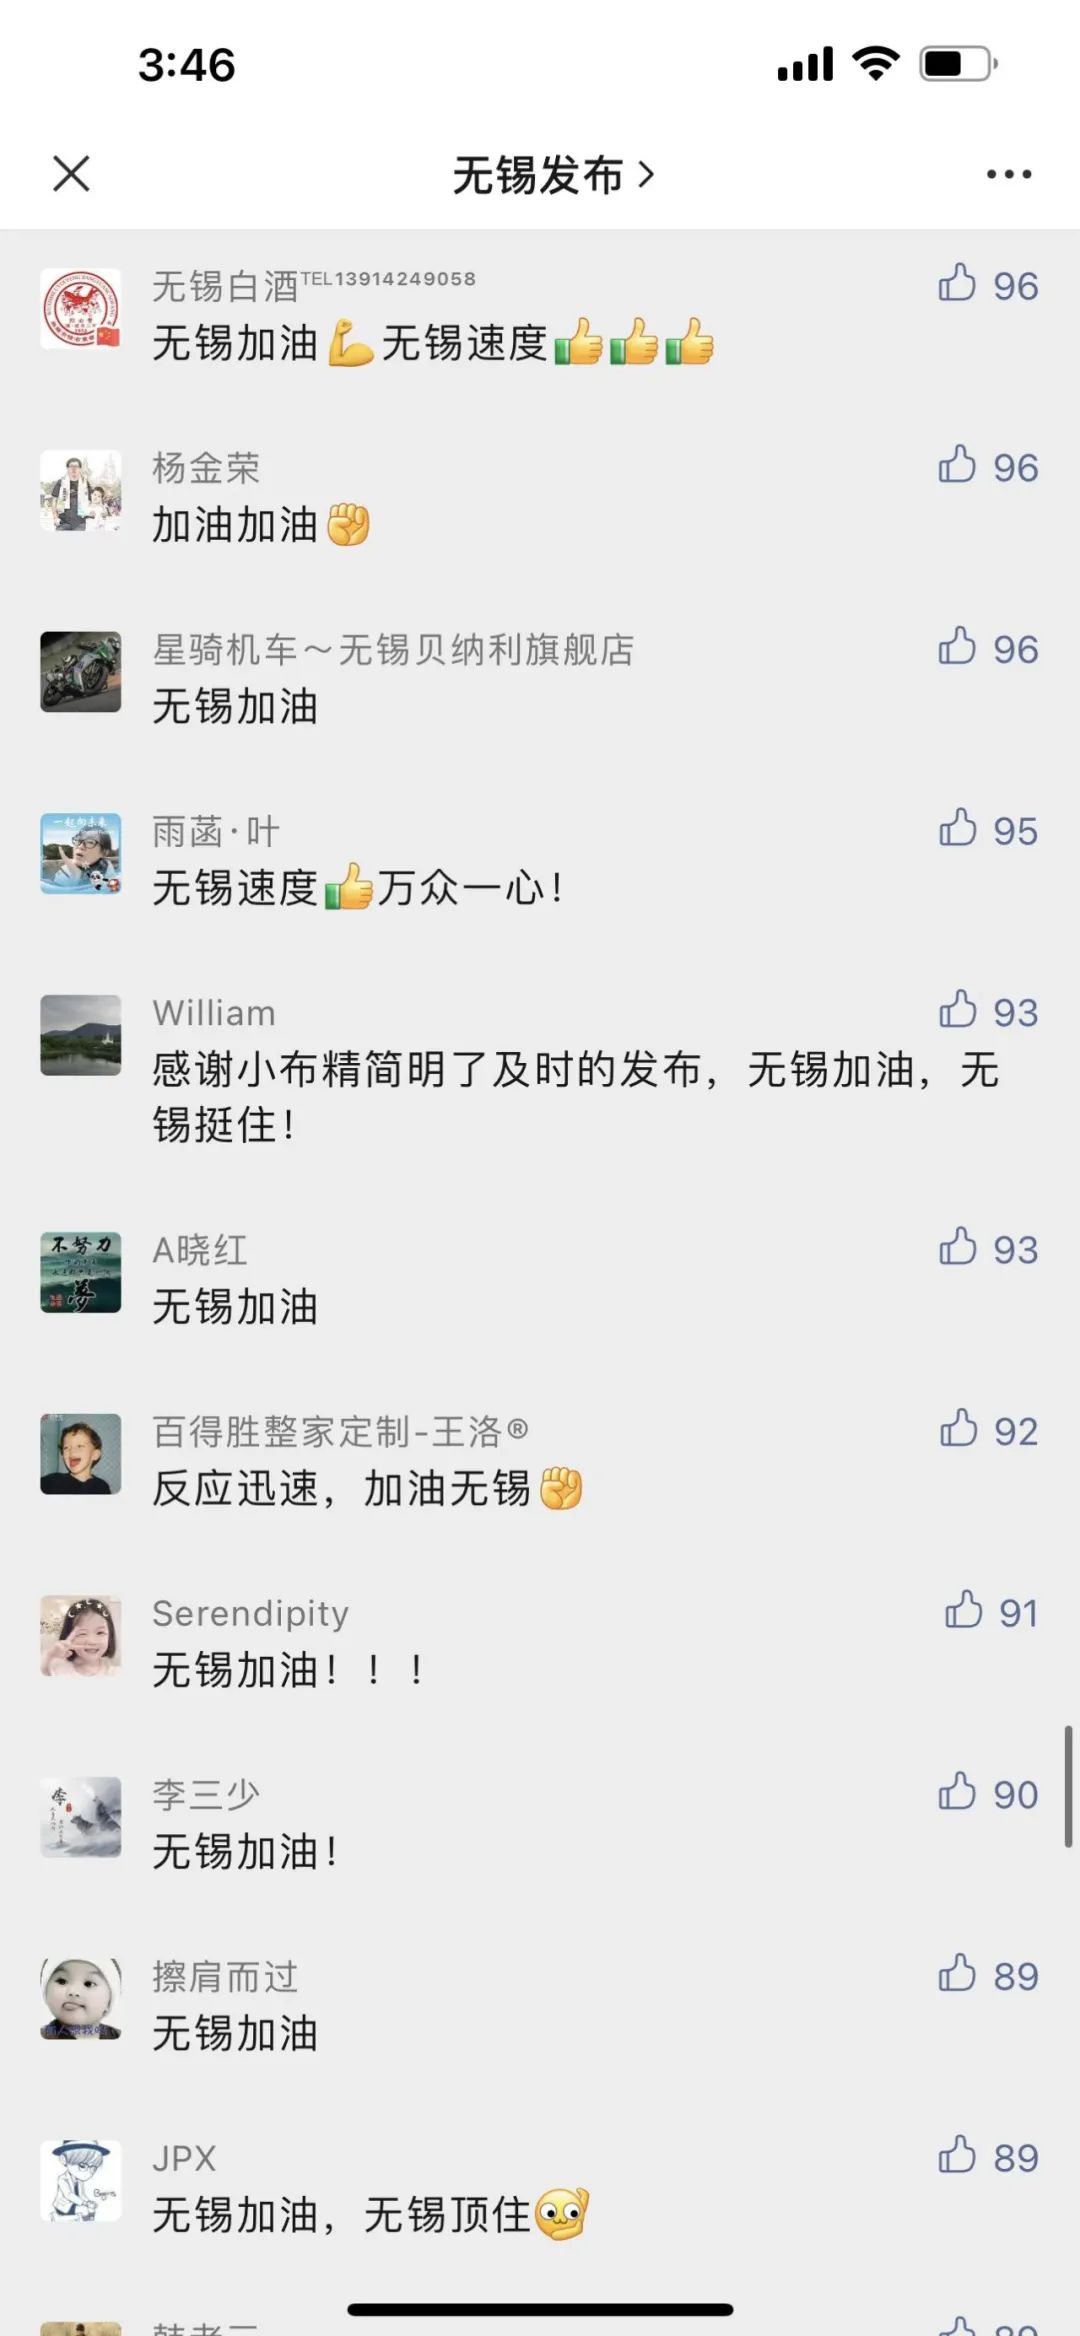1080x2336 pixels.
Task: Open the three-dots more options menu
Action: (x=1008, y=174)
